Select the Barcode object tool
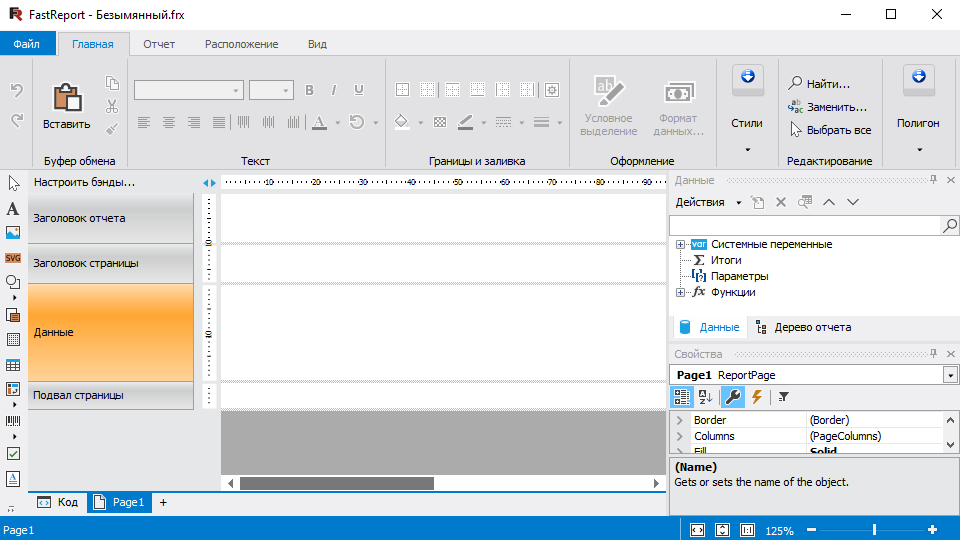 13,421
